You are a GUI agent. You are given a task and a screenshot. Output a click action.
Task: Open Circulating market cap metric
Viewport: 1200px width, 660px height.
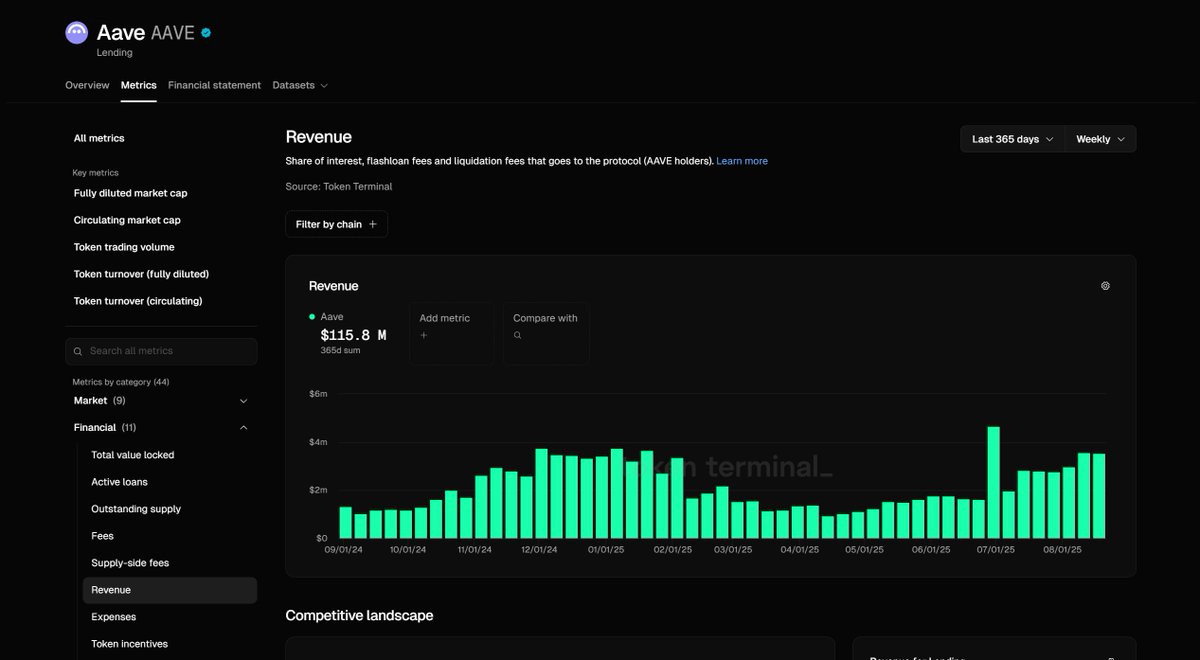pos(127,220)
